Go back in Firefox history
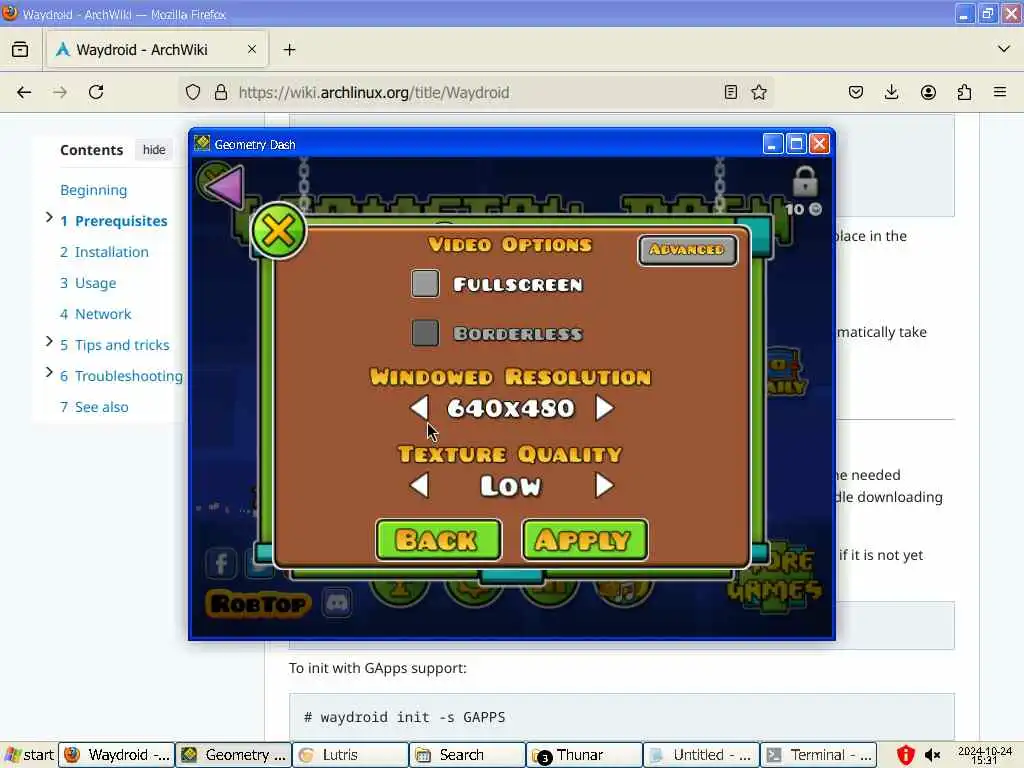This screenshot has width=1024, height=768. (24, 92)
